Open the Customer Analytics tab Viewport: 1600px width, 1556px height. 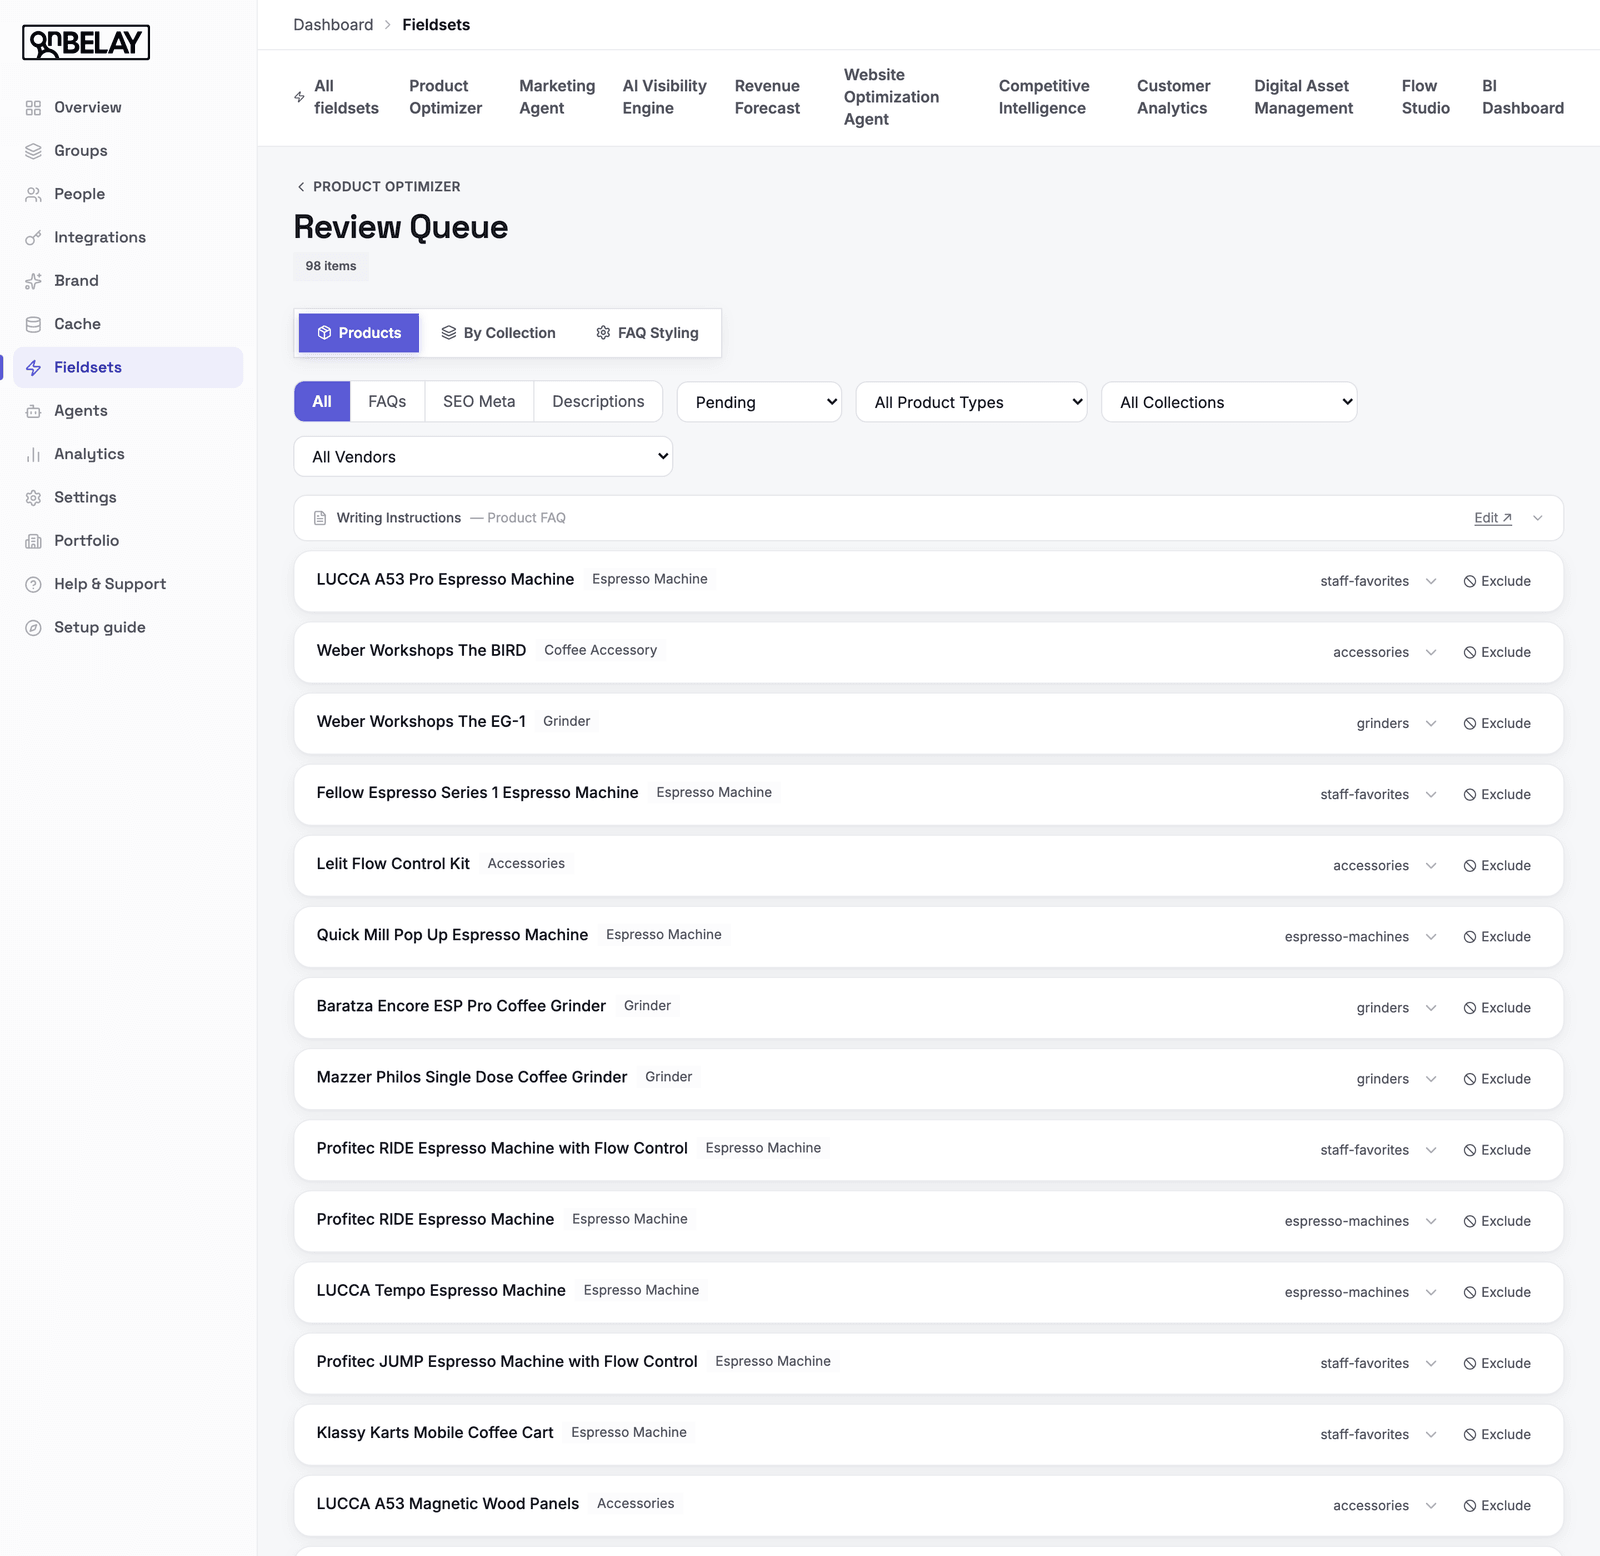1173,97
